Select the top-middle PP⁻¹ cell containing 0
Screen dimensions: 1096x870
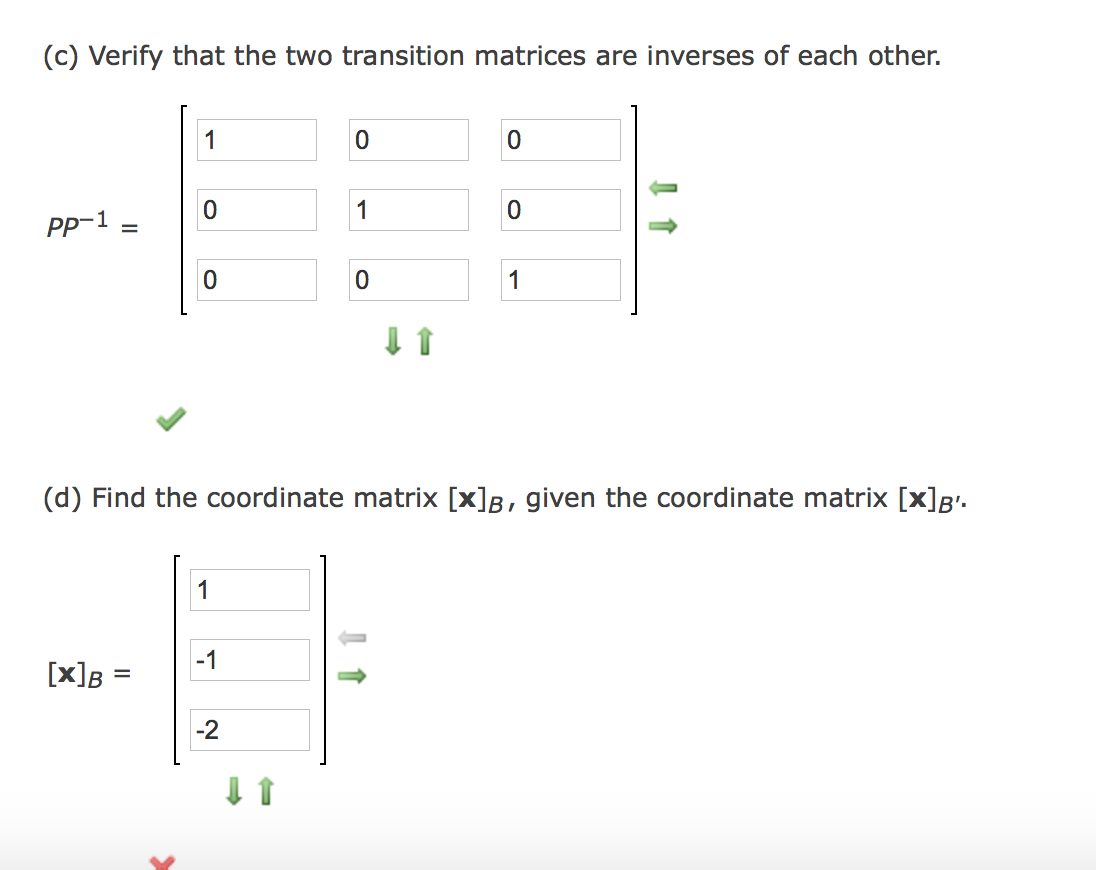point(408,139)
